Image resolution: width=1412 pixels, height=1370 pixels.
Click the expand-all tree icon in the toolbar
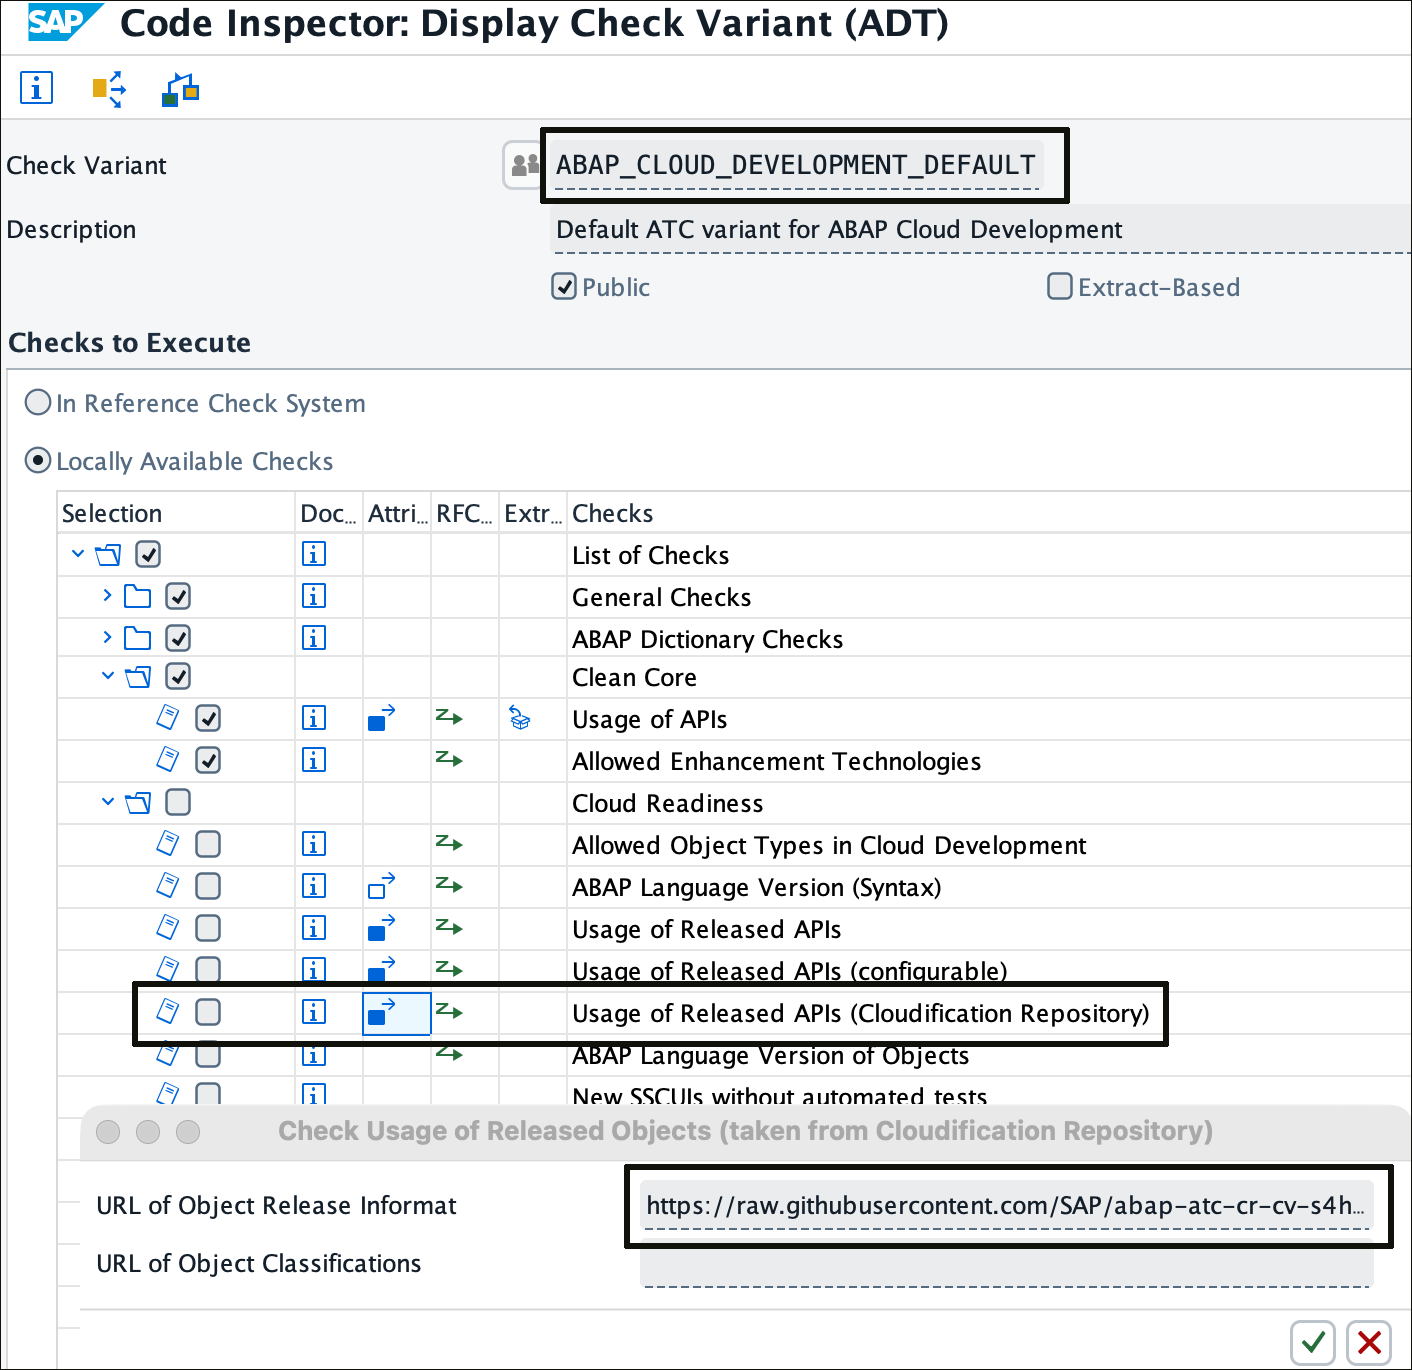click(x=109, y=89)
